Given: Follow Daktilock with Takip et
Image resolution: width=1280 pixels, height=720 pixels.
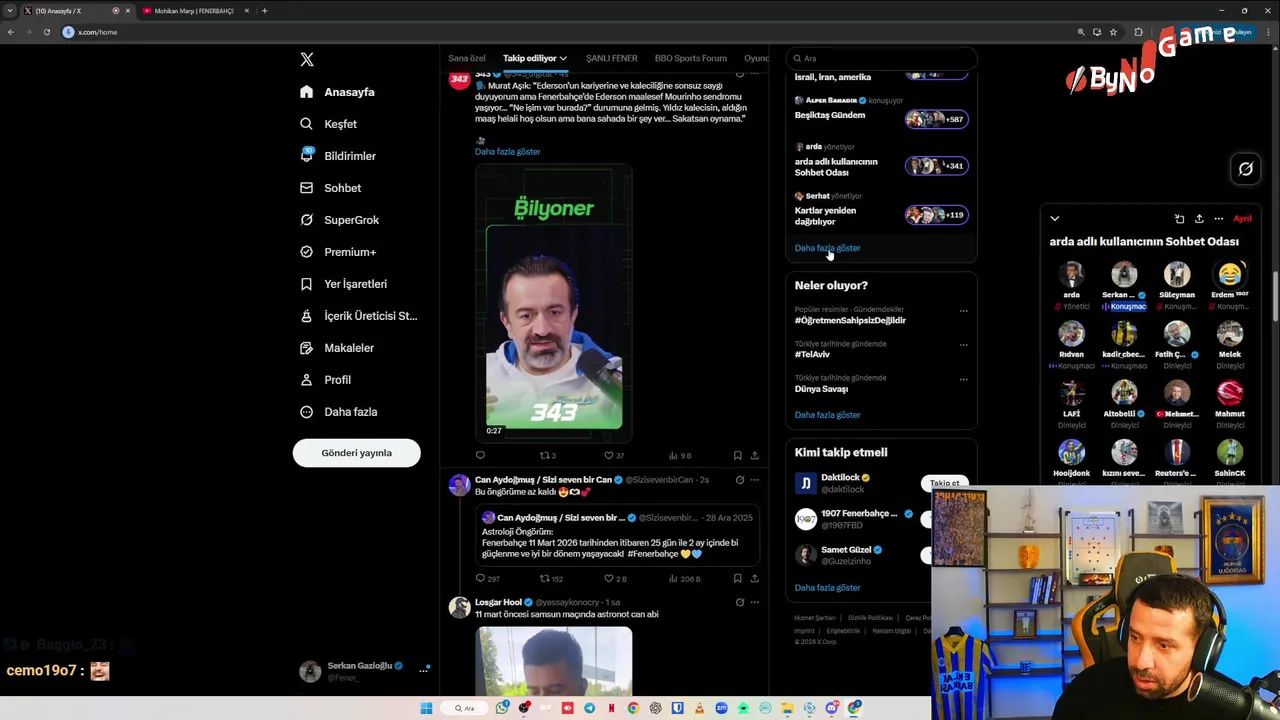Looking at the screenshot, I should 945,483.
